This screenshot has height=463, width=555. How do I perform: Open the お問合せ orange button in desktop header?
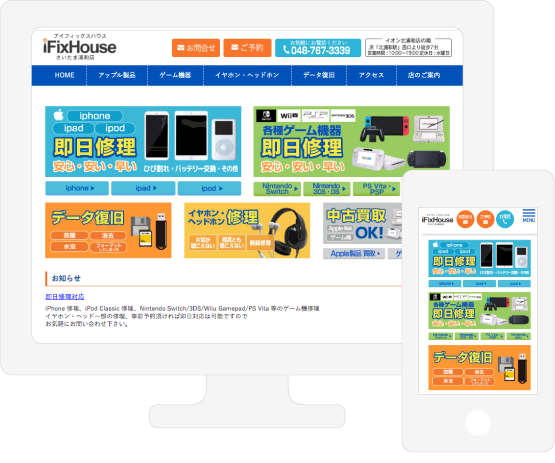click(x=196, y=48)
